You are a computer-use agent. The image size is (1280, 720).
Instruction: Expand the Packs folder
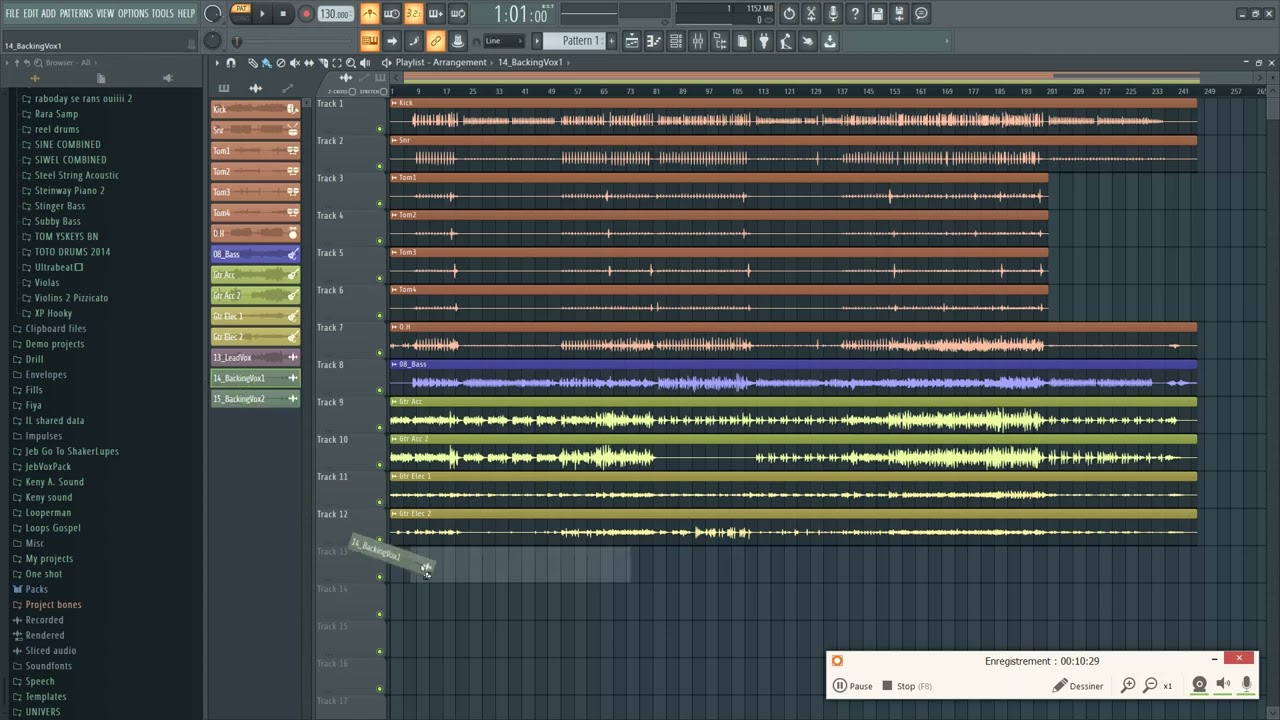click(36, 589)
